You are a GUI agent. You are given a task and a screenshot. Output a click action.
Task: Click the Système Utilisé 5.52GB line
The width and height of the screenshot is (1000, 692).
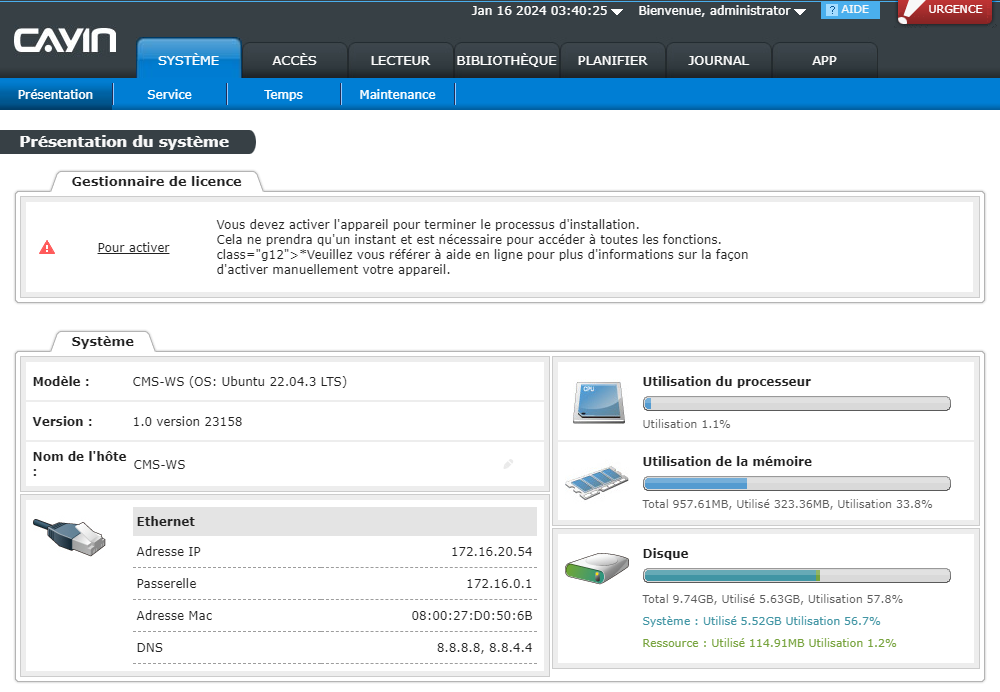tap(761, 621)
